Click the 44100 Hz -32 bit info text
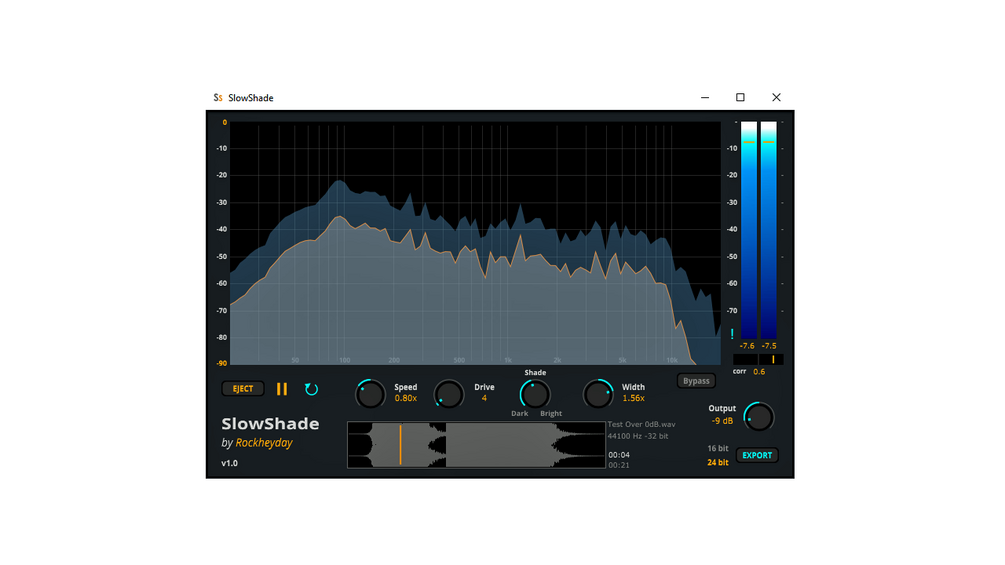The image size is (1005, 565). (638, 436)
